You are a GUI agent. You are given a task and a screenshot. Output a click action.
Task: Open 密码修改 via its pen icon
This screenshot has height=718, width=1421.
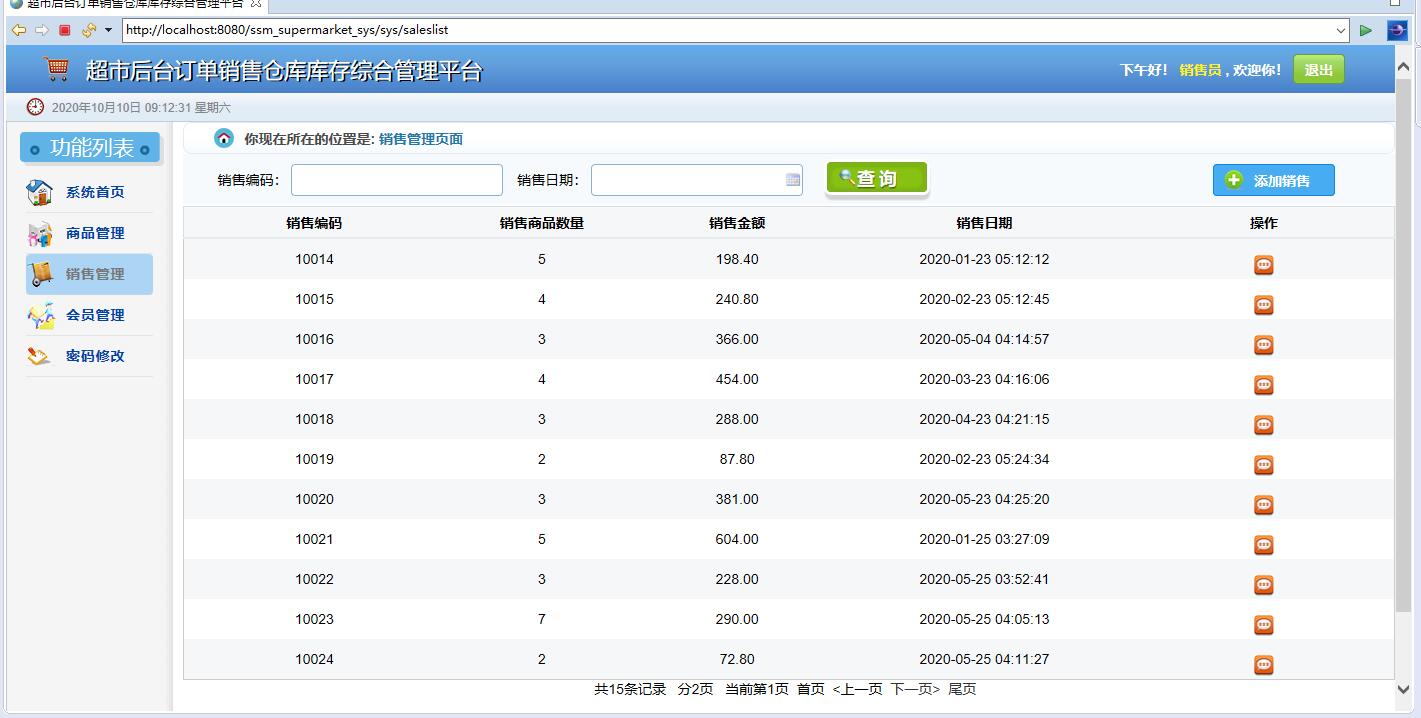point(40,355)
